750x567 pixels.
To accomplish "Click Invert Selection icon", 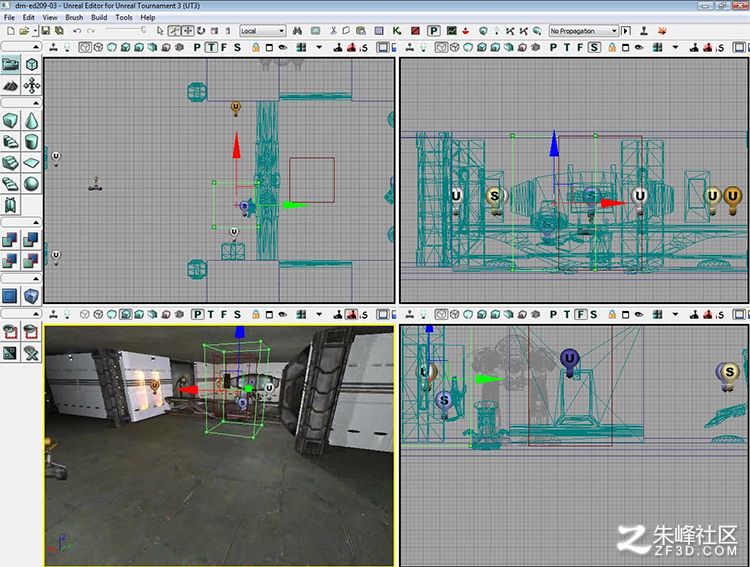I will point(11,353).
